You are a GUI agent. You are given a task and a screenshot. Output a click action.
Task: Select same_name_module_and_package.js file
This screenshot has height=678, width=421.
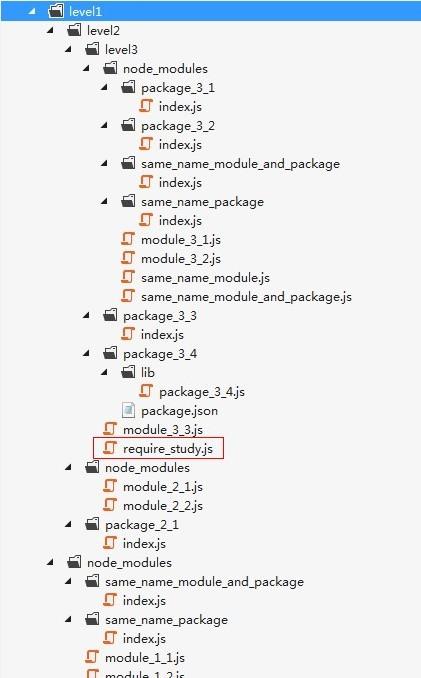246,297
